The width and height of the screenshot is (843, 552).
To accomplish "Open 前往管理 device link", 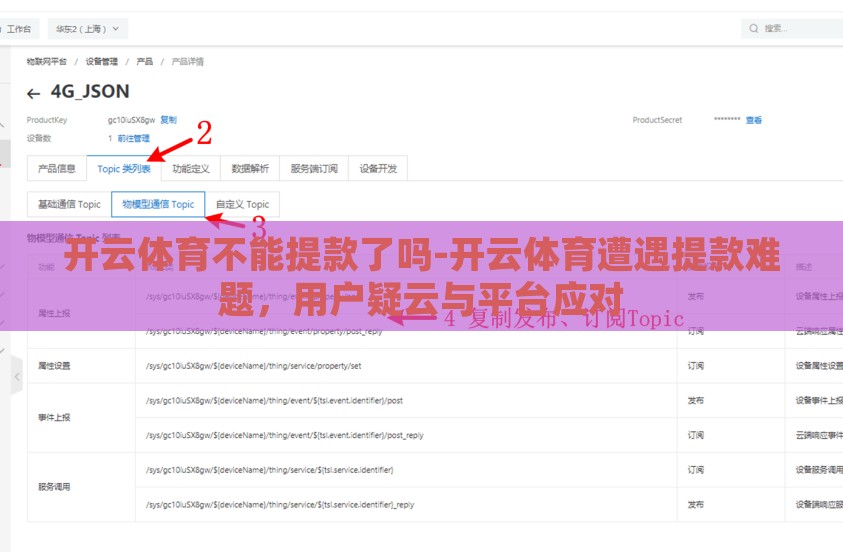I will (133, 138).
